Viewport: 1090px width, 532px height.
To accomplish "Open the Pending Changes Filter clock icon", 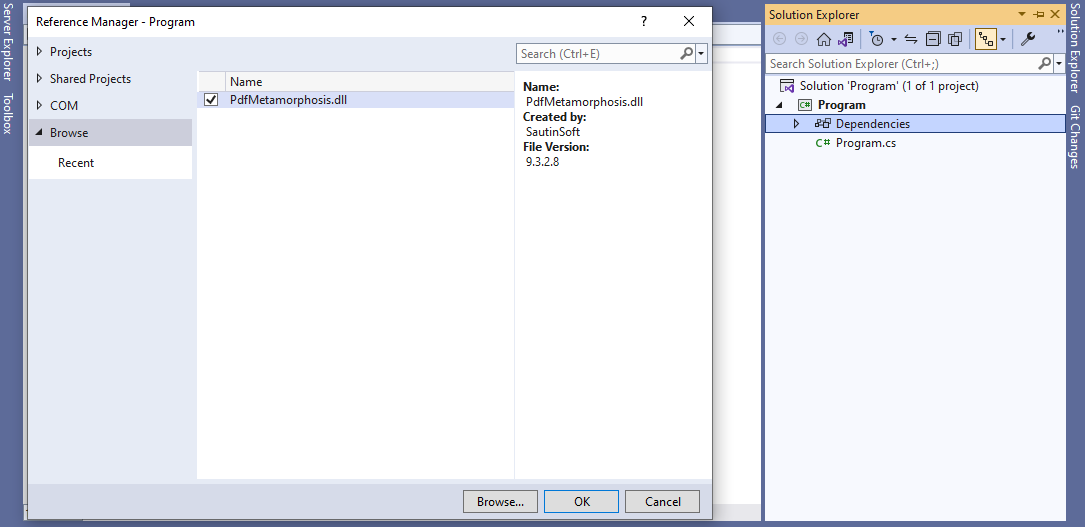I will [x=877, y=39].
